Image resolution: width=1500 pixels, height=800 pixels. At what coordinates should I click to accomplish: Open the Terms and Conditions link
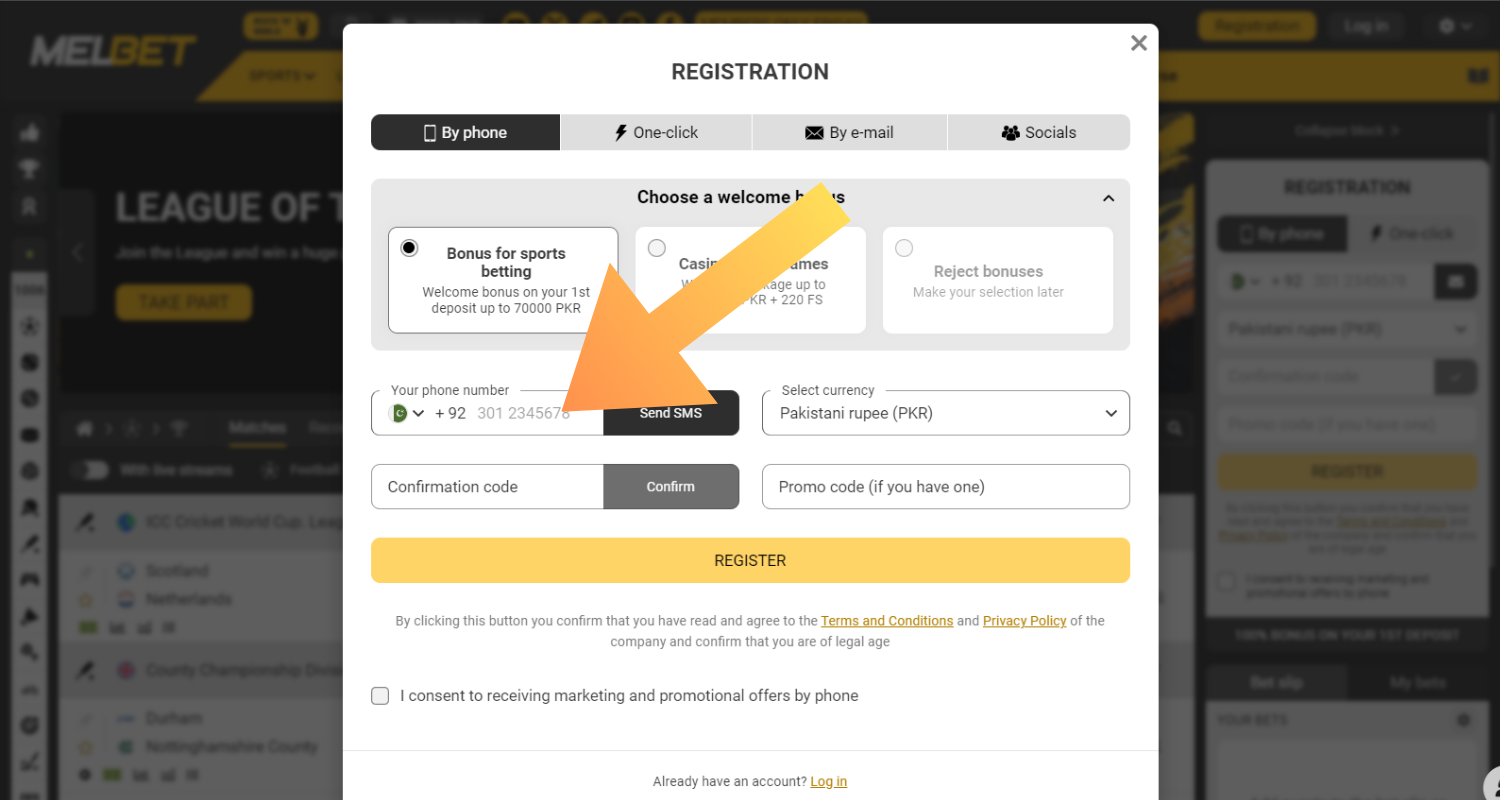pos(886,621)
